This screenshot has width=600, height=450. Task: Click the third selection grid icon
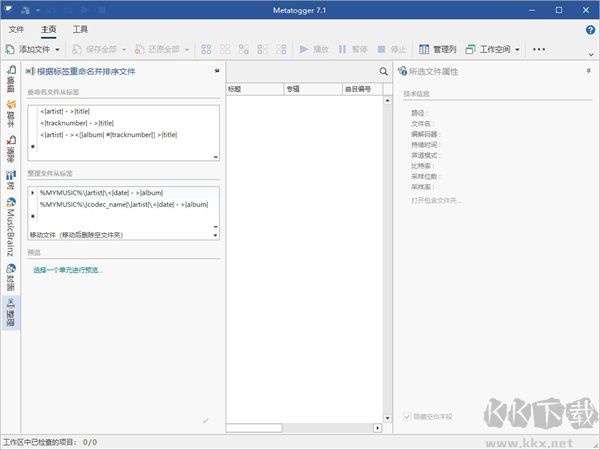click(x=243, y=49)
